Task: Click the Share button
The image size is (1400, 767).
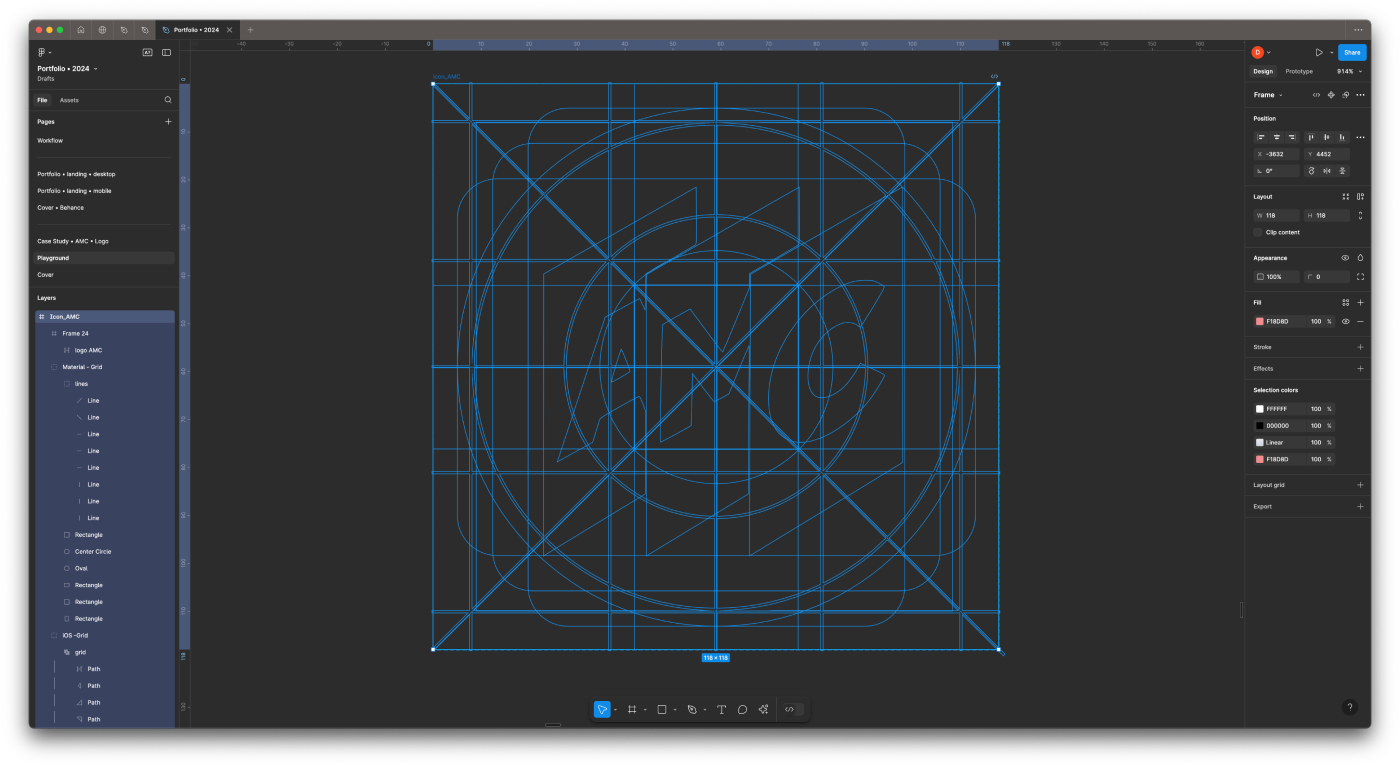Action: pos(1352,52)
